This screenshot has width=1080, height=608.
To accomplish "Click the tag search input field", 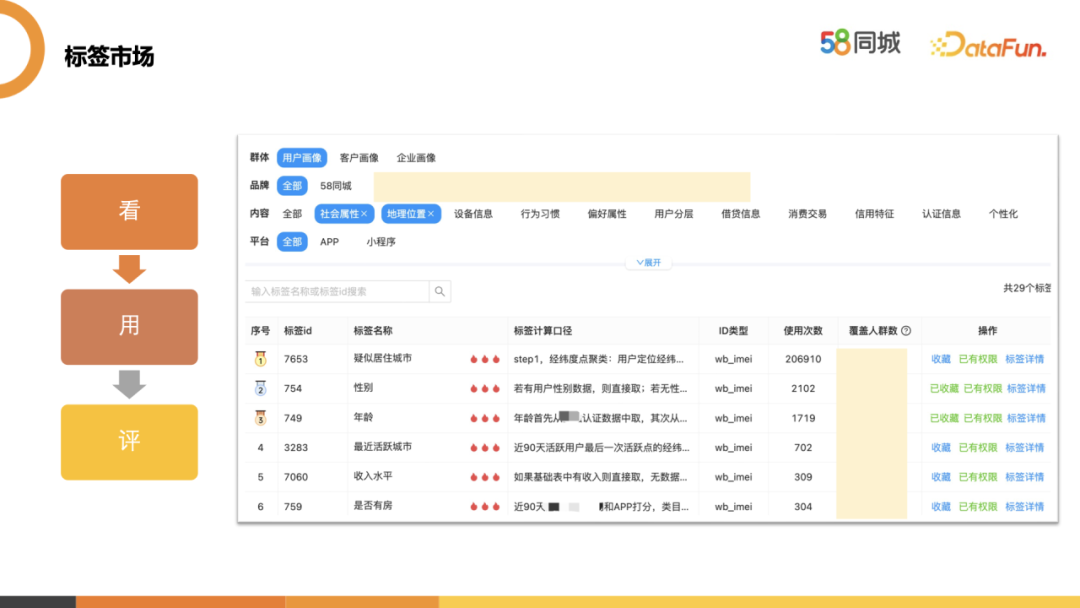I will coord(330,290).
